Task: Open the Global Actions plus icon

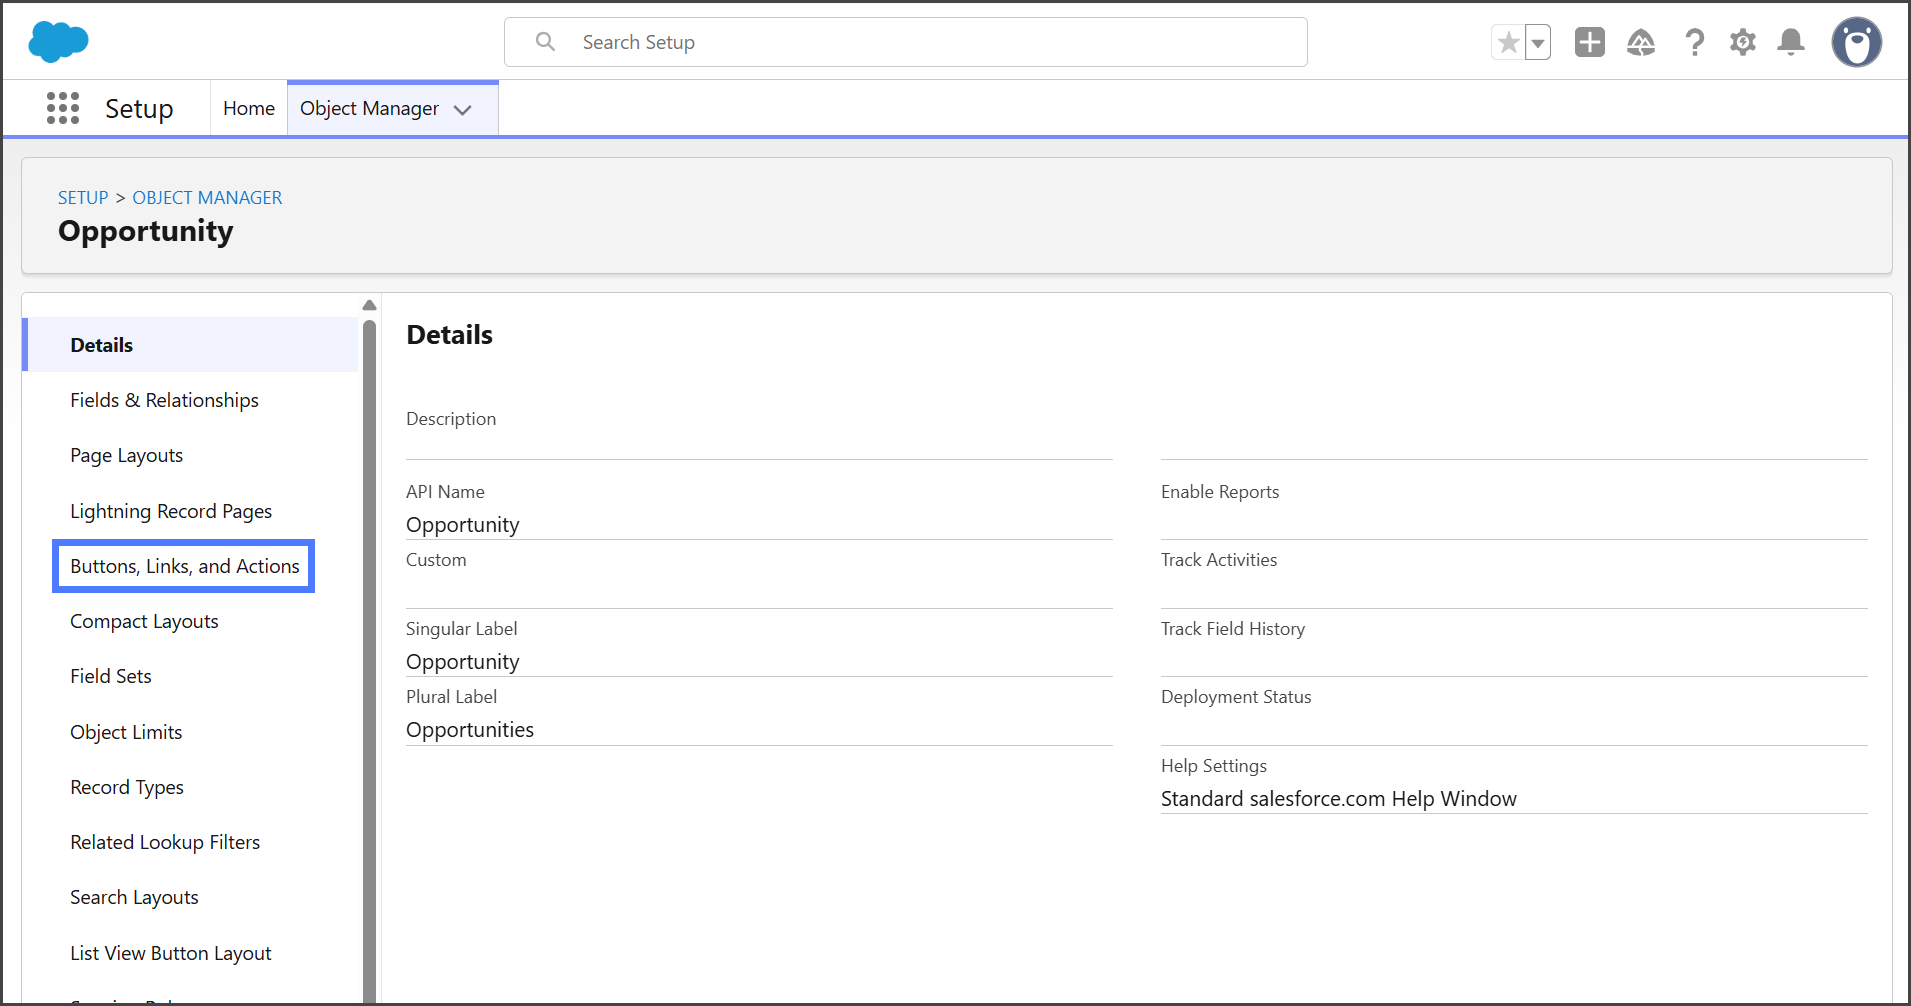Action: click(x=1589, y=42)
